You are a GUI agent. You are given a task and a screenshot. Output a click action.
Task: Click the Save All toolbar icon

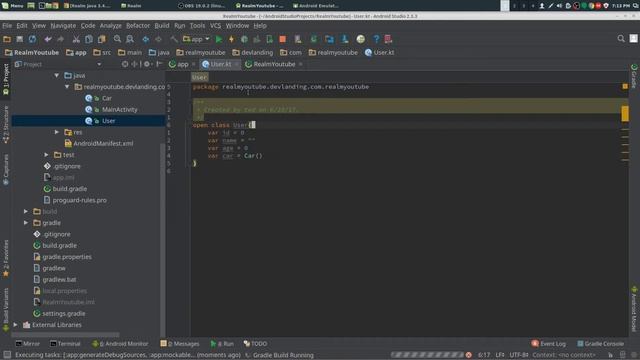(20, 39)
